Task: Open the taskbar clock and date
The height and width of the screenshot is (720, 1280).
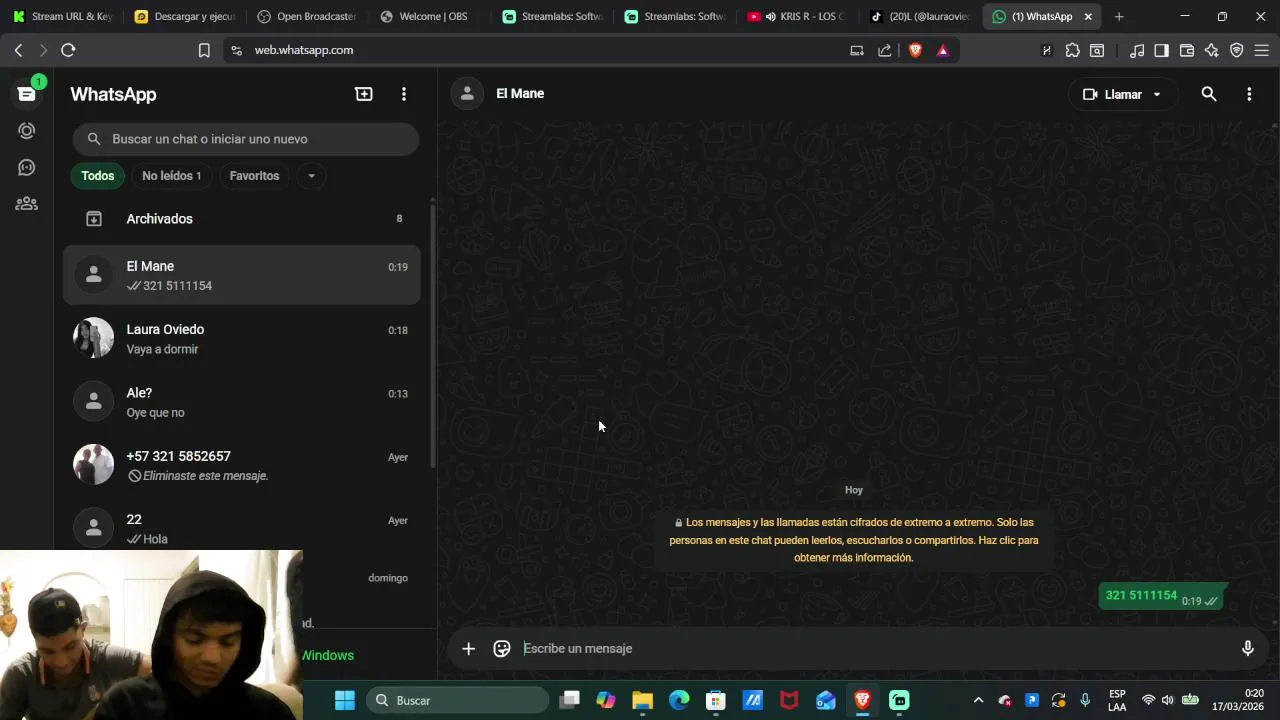Action: 1238,700
